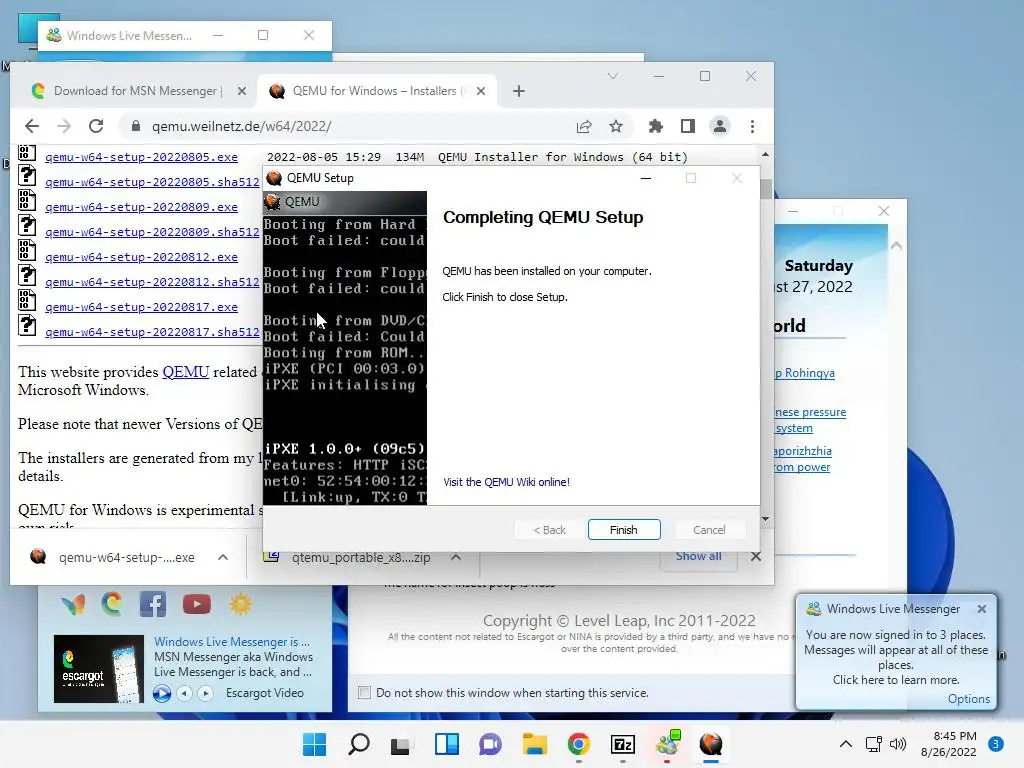Open the Windows Start menu
Viewport: 1024px width, 768px height.
coord(314,744)
